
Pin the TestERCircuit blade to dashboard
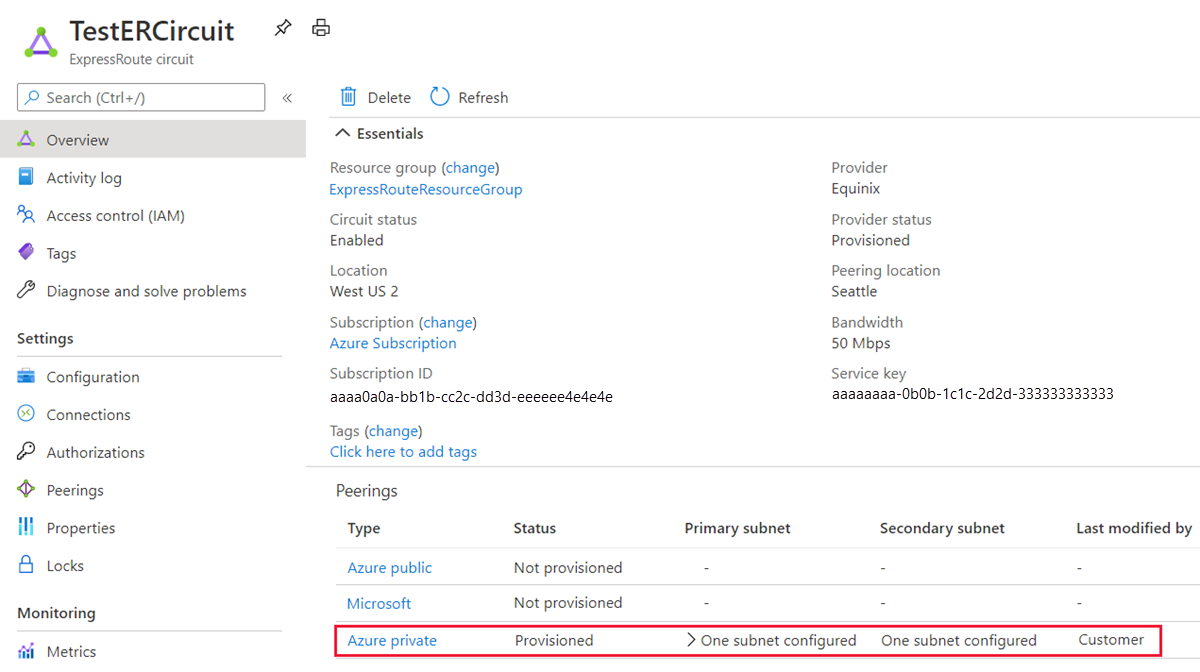tap(283, 29)
